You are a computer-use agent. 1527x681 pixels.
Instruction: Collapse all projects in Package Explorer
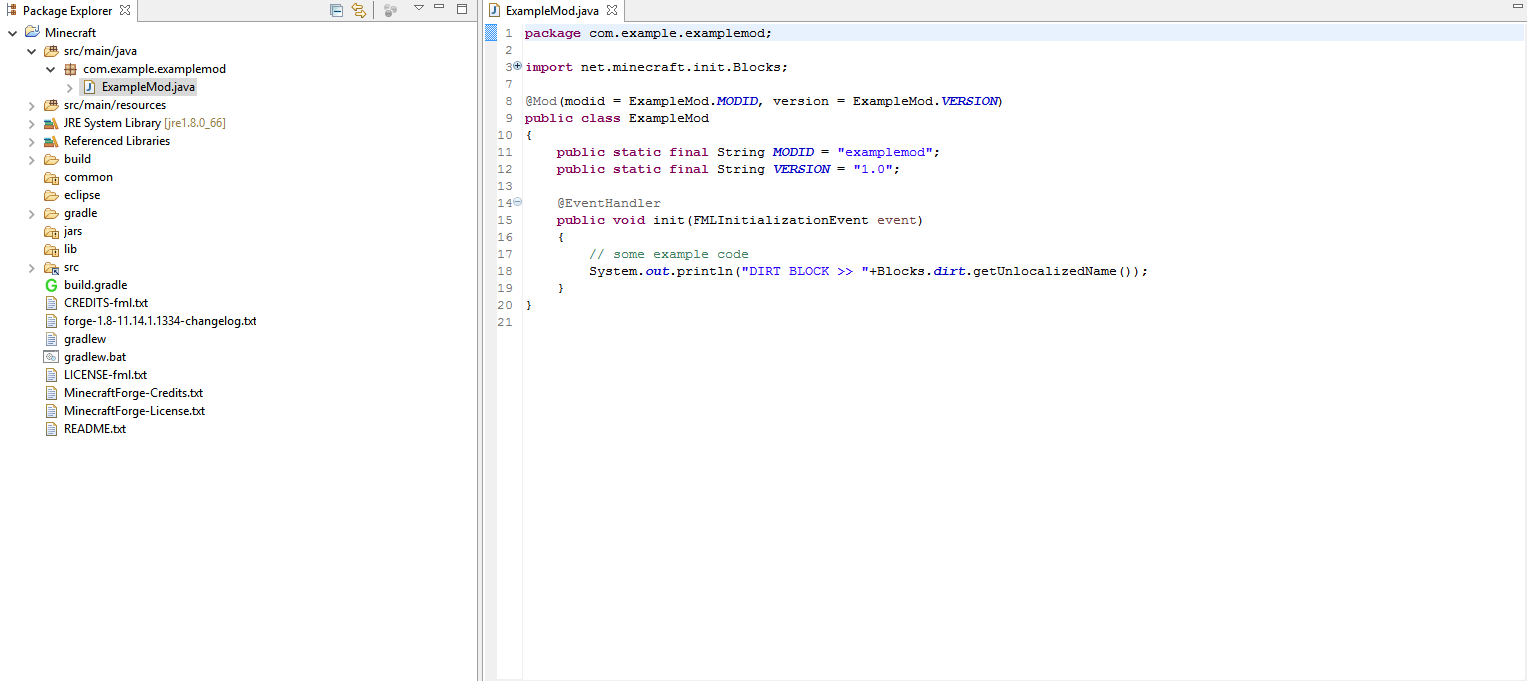[337, 9]
